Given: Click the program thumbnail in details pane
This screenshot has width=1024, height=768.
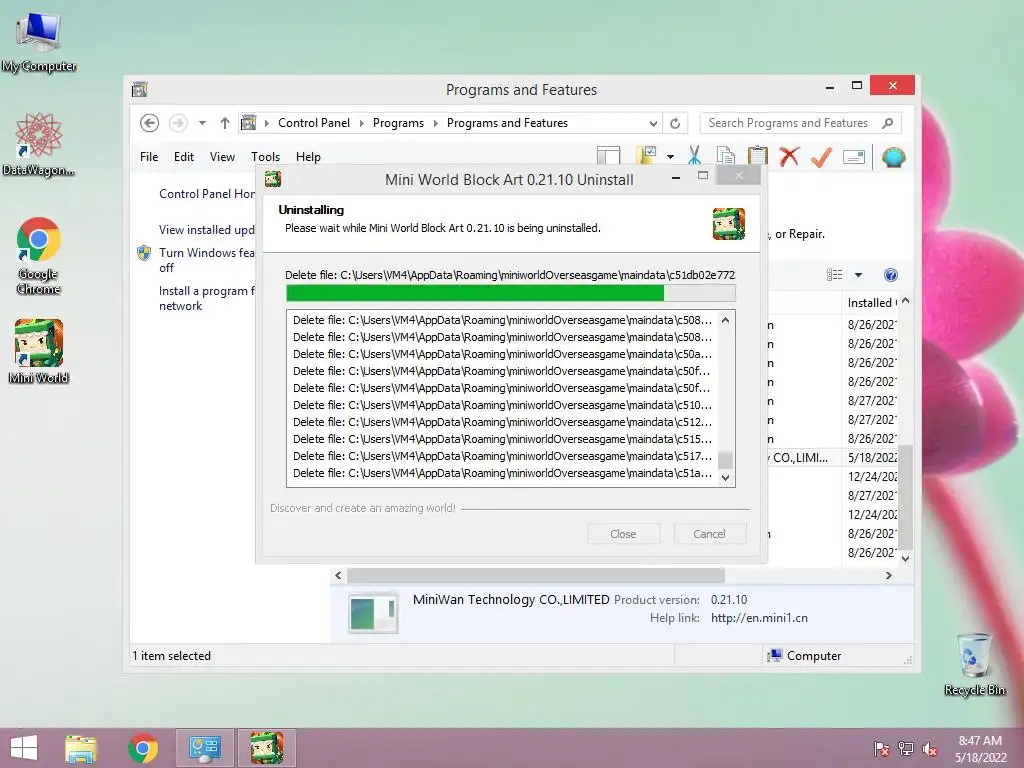Looking at the screenshot, I should (372, 613).
